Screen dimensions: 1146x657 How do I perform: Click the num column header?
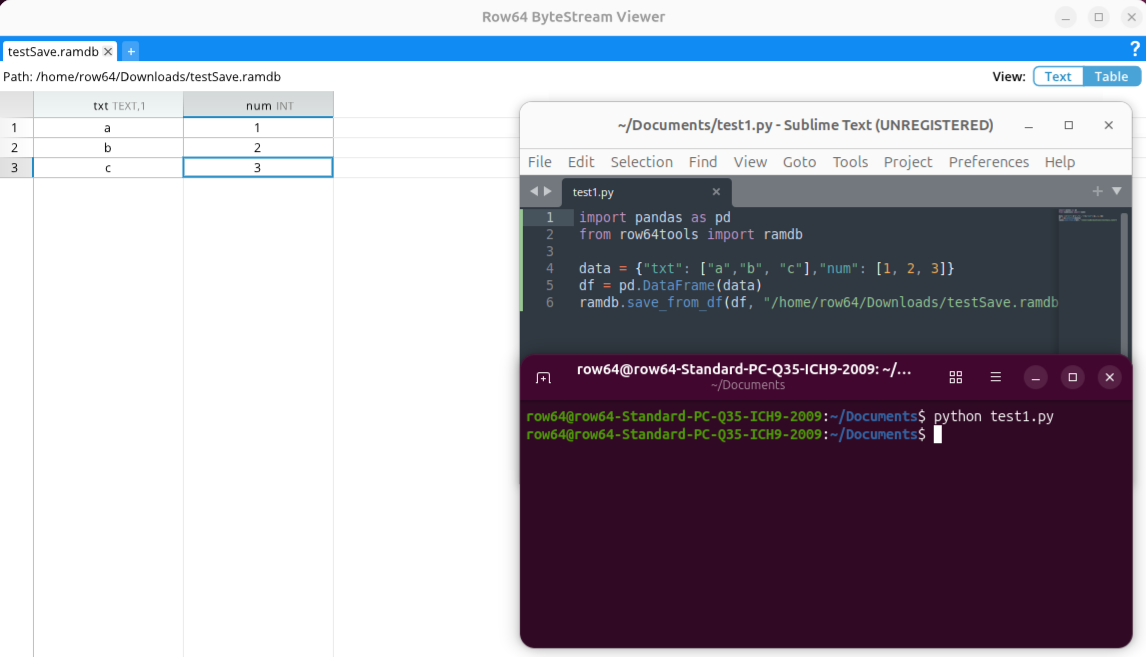pyautogui.click(x=258, y=105)
